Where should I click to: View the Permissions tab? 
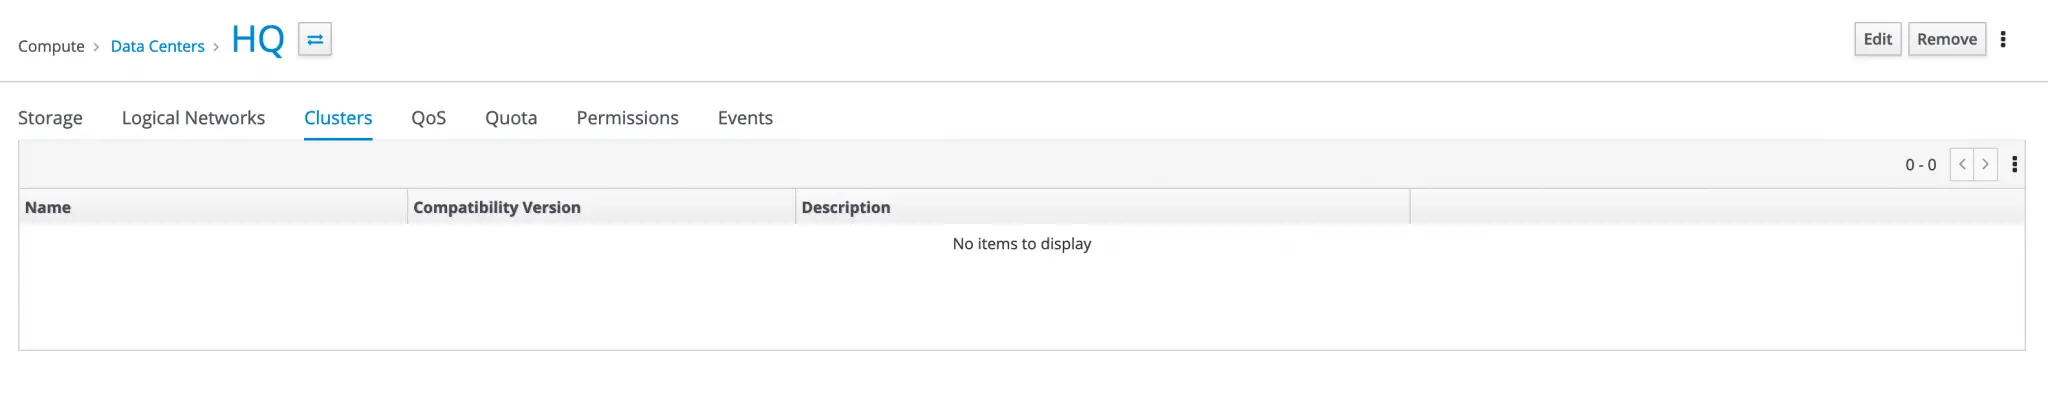627,118
